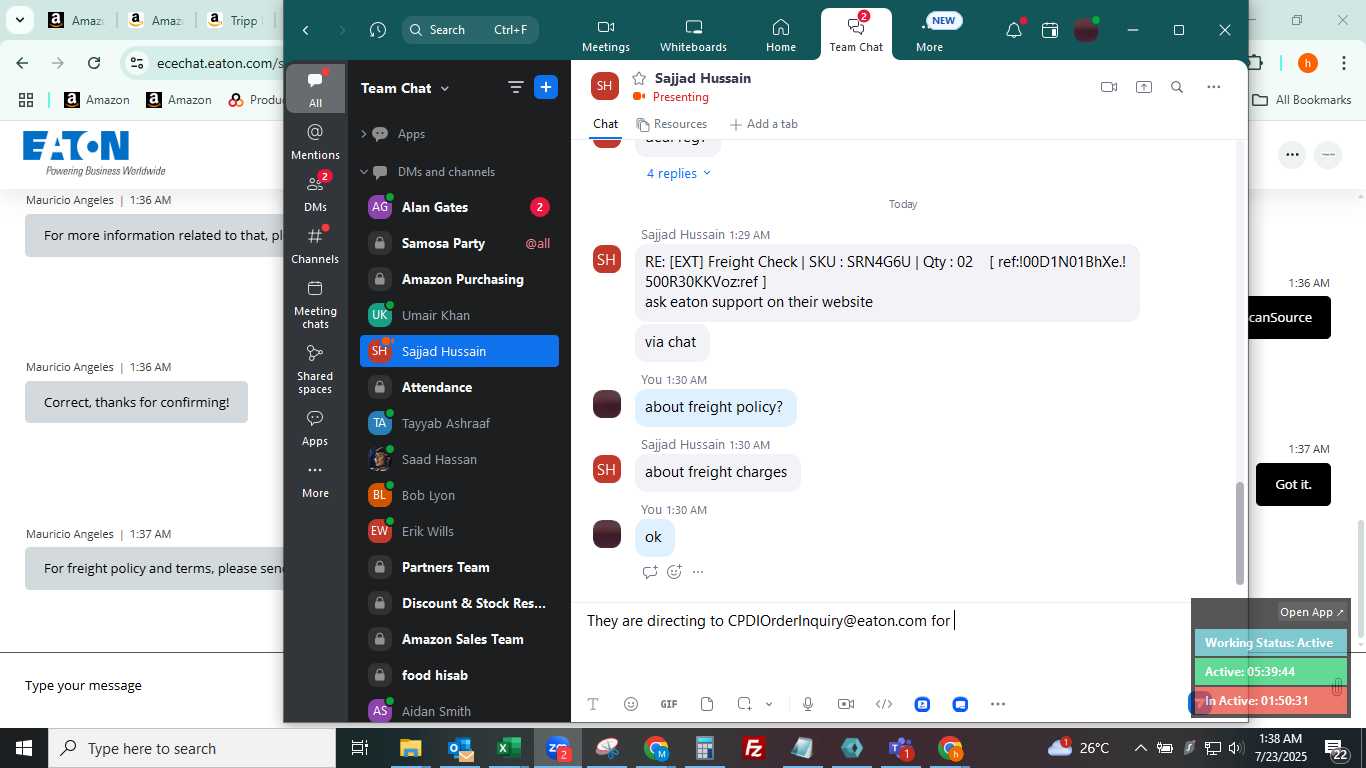Click the screenshot capture icon
Viewport: 1366px width, 768px height.
point(744,704)
